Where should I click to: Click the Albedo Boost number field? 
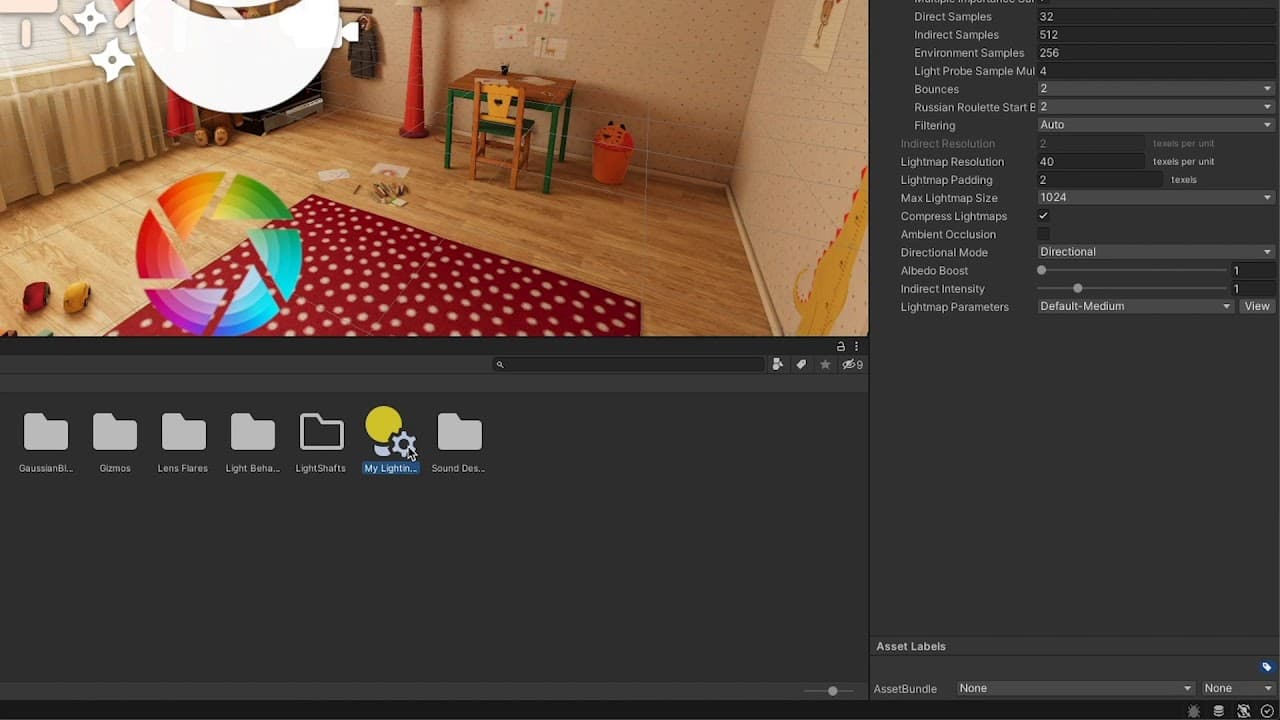point(1254,271)
